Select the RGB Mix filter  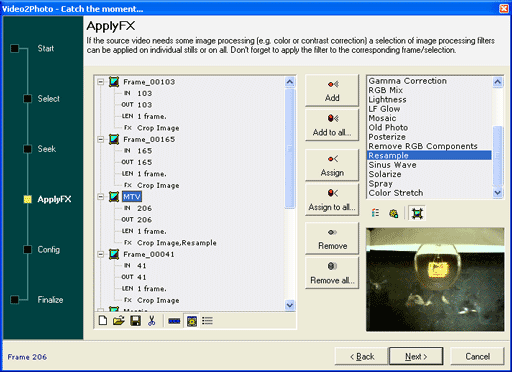(429, 90)
